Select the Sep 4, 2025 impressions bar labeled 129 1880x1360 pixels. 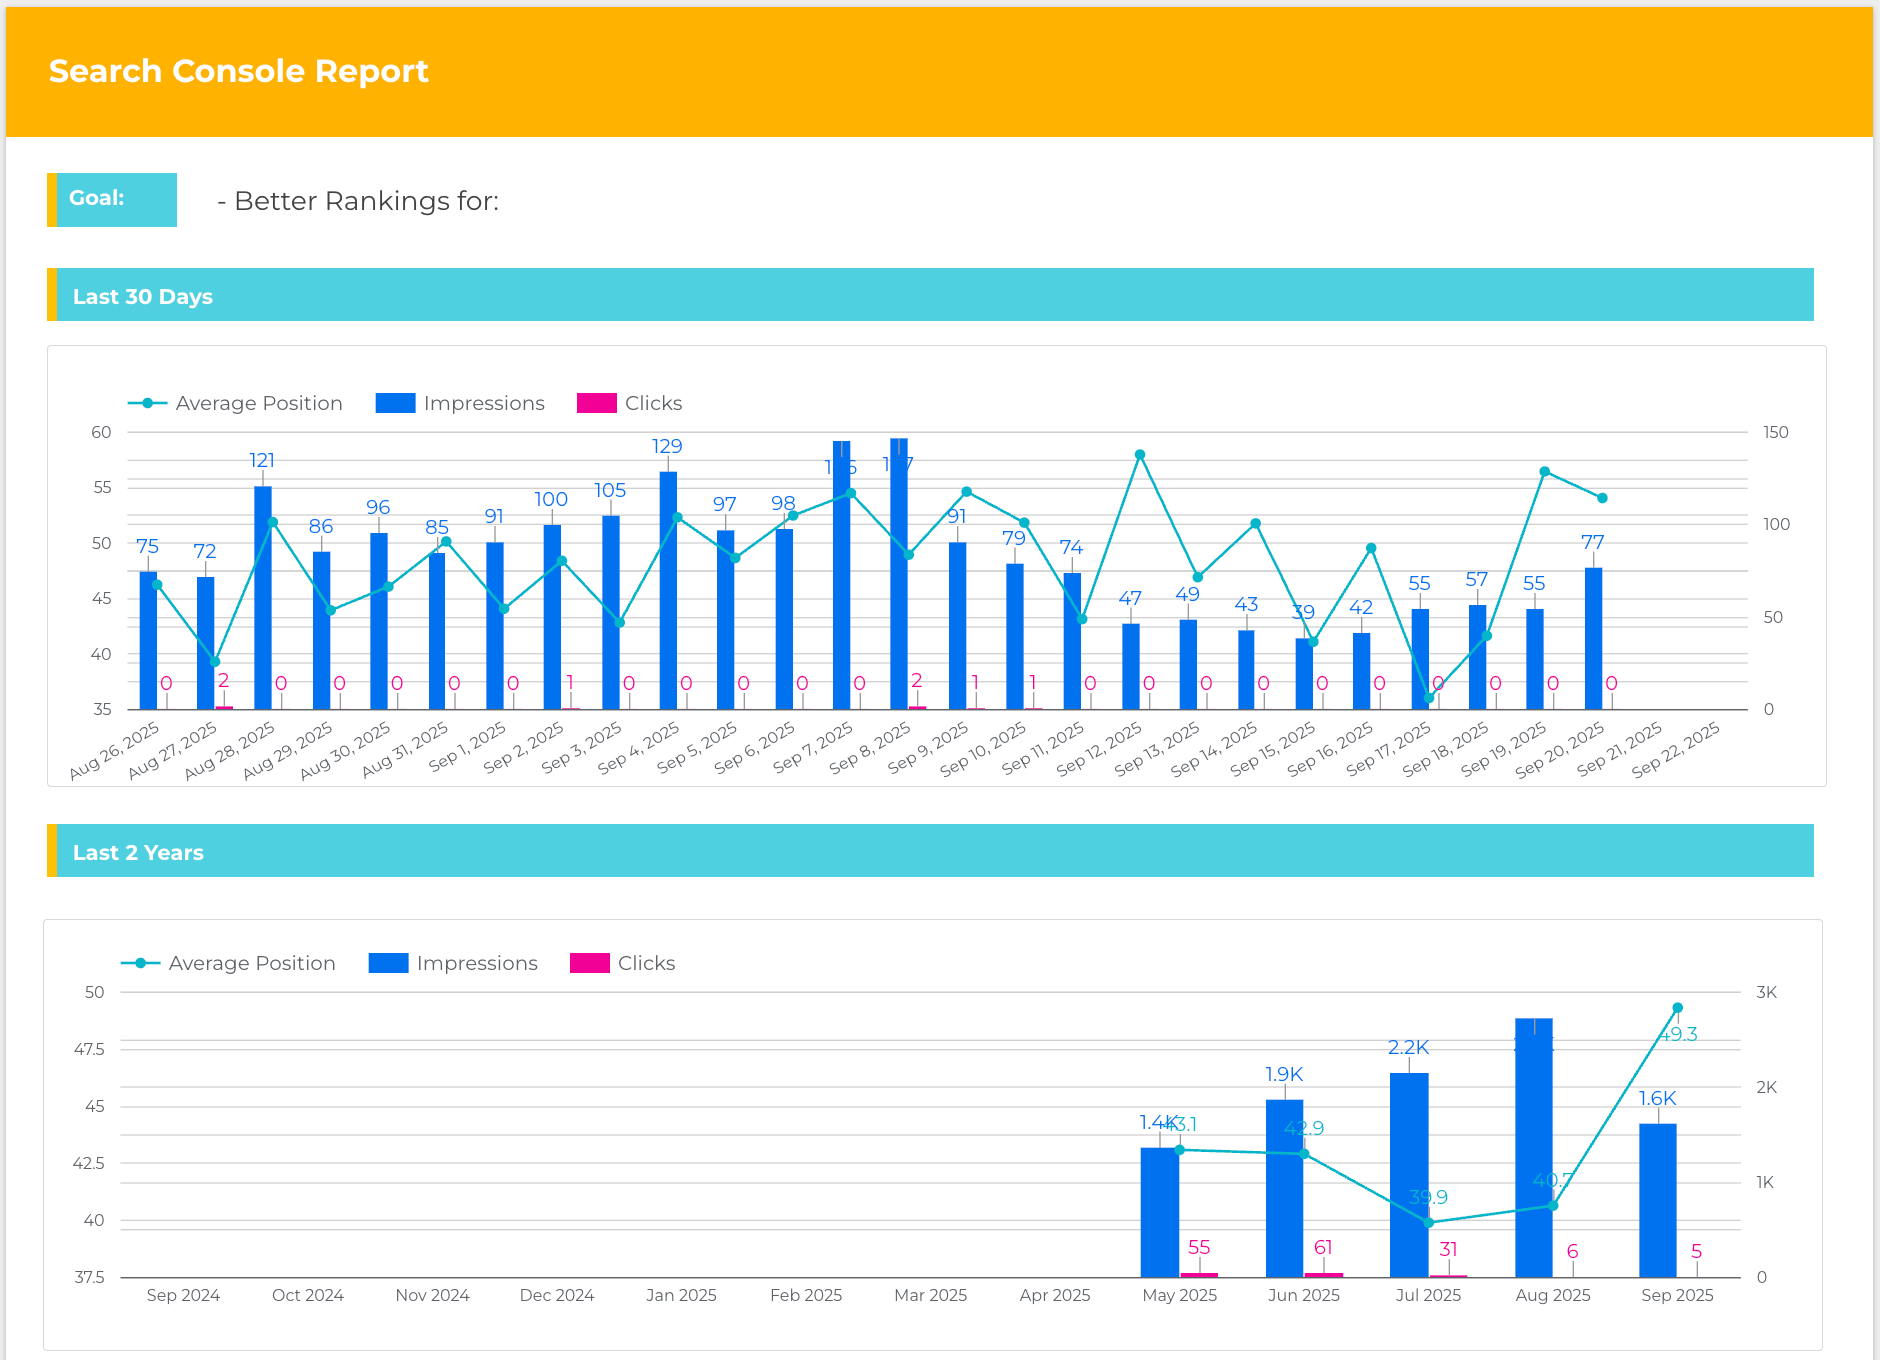(x=668, y=591)
